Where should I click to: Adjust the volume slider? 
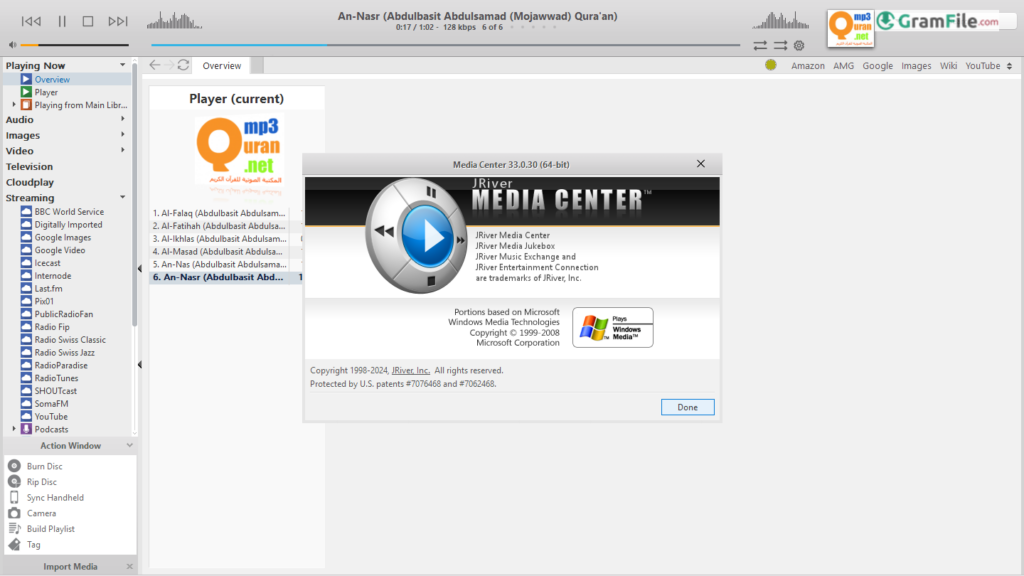coord(74,45)
